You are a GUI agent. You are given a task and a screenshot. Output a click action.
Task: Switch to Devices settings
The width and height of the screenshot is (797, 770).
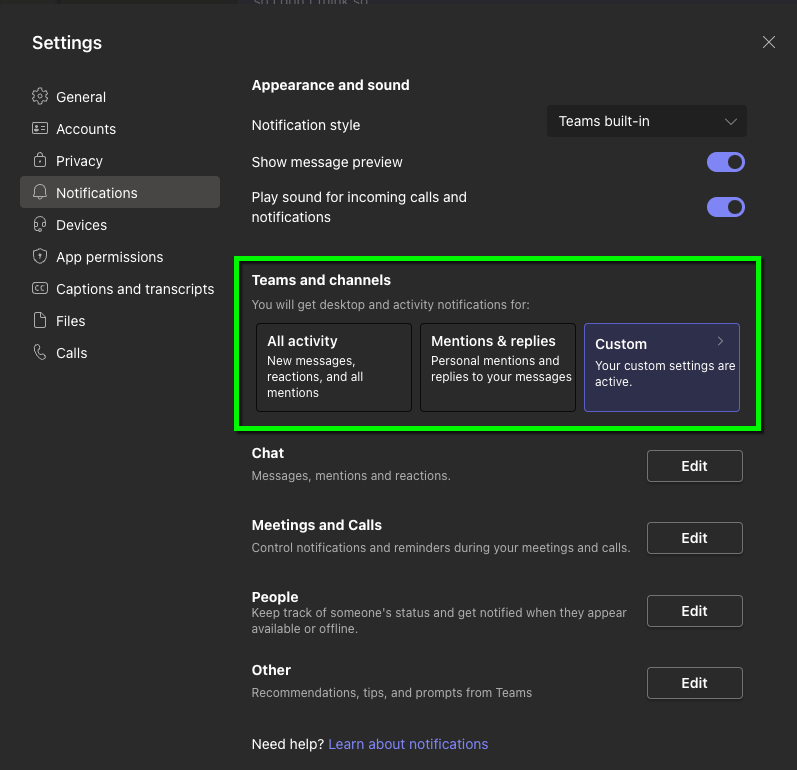pyautogui.click(x=120, y=225)
